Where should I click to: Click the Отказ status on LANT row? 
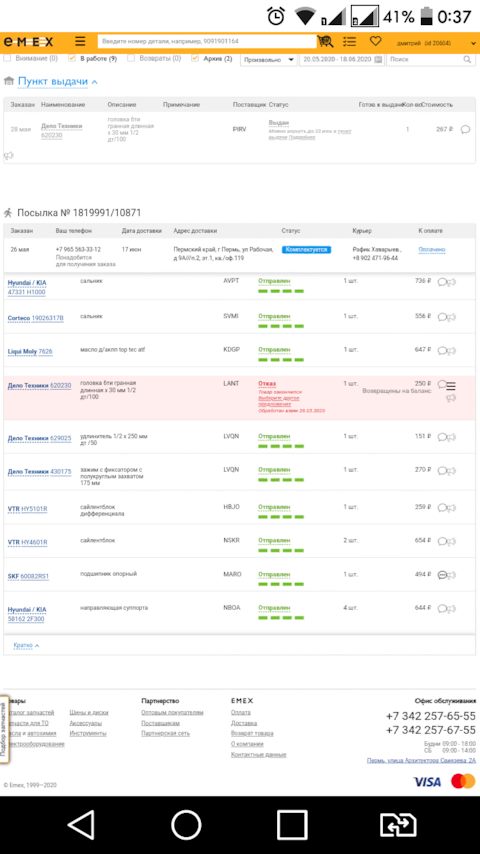tap(267, 384)
